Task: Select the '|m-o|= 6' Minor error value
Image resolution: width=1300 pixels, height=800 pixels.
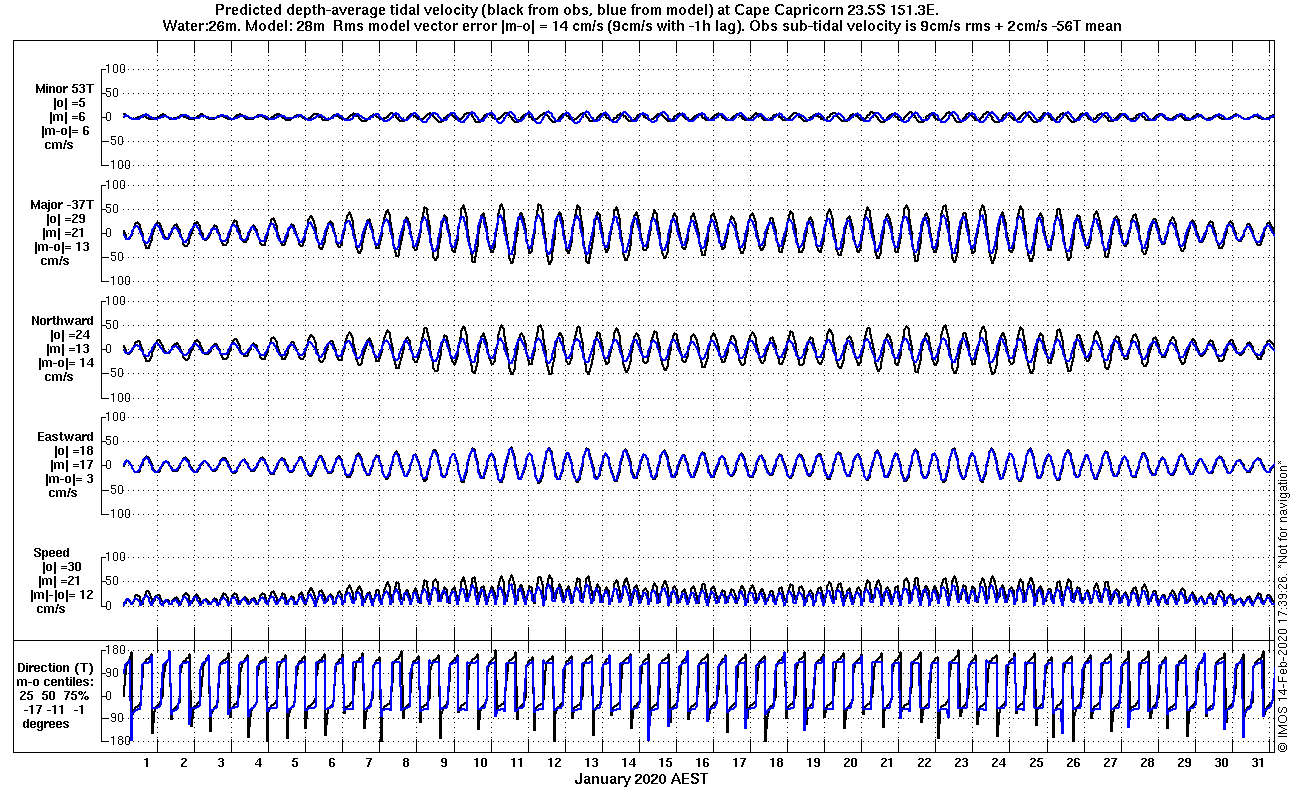Action: click(65, 131)
